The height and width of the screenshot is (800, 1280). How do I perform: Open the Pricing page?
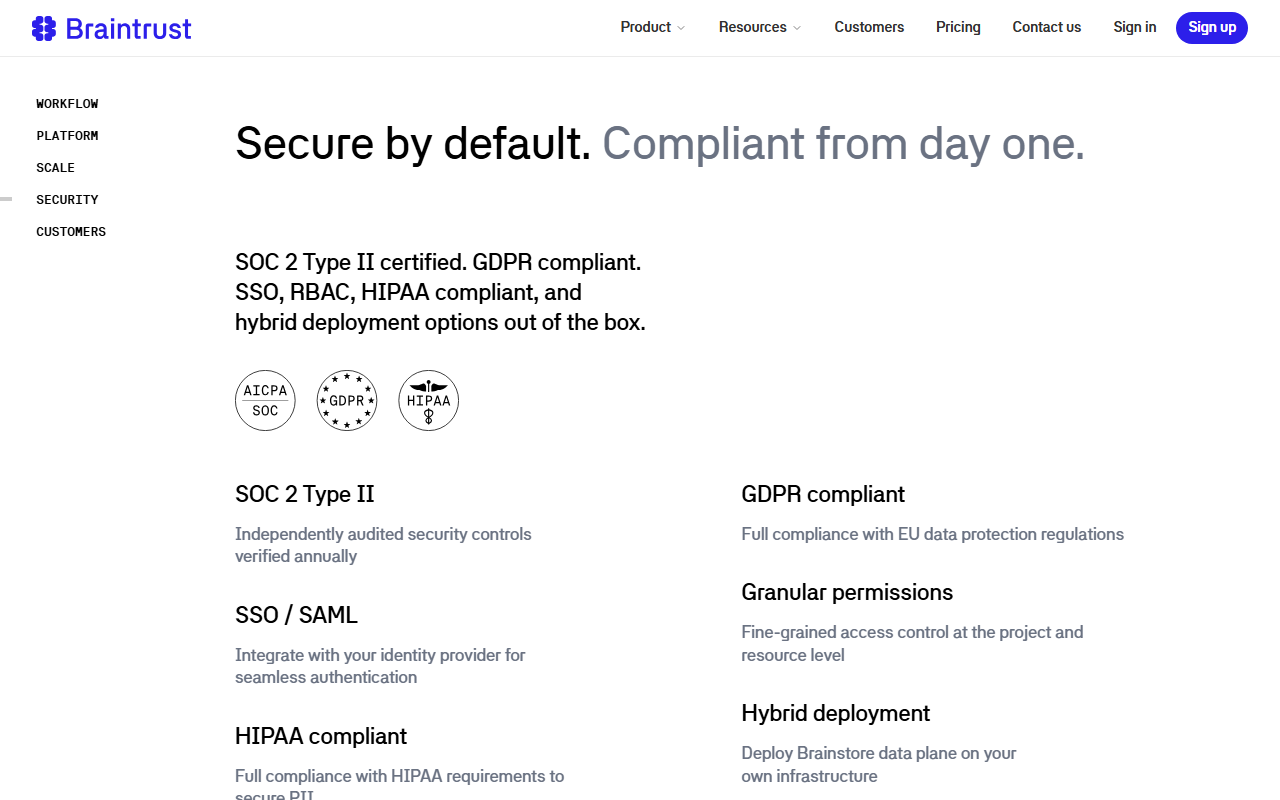(x=958, y=27)
